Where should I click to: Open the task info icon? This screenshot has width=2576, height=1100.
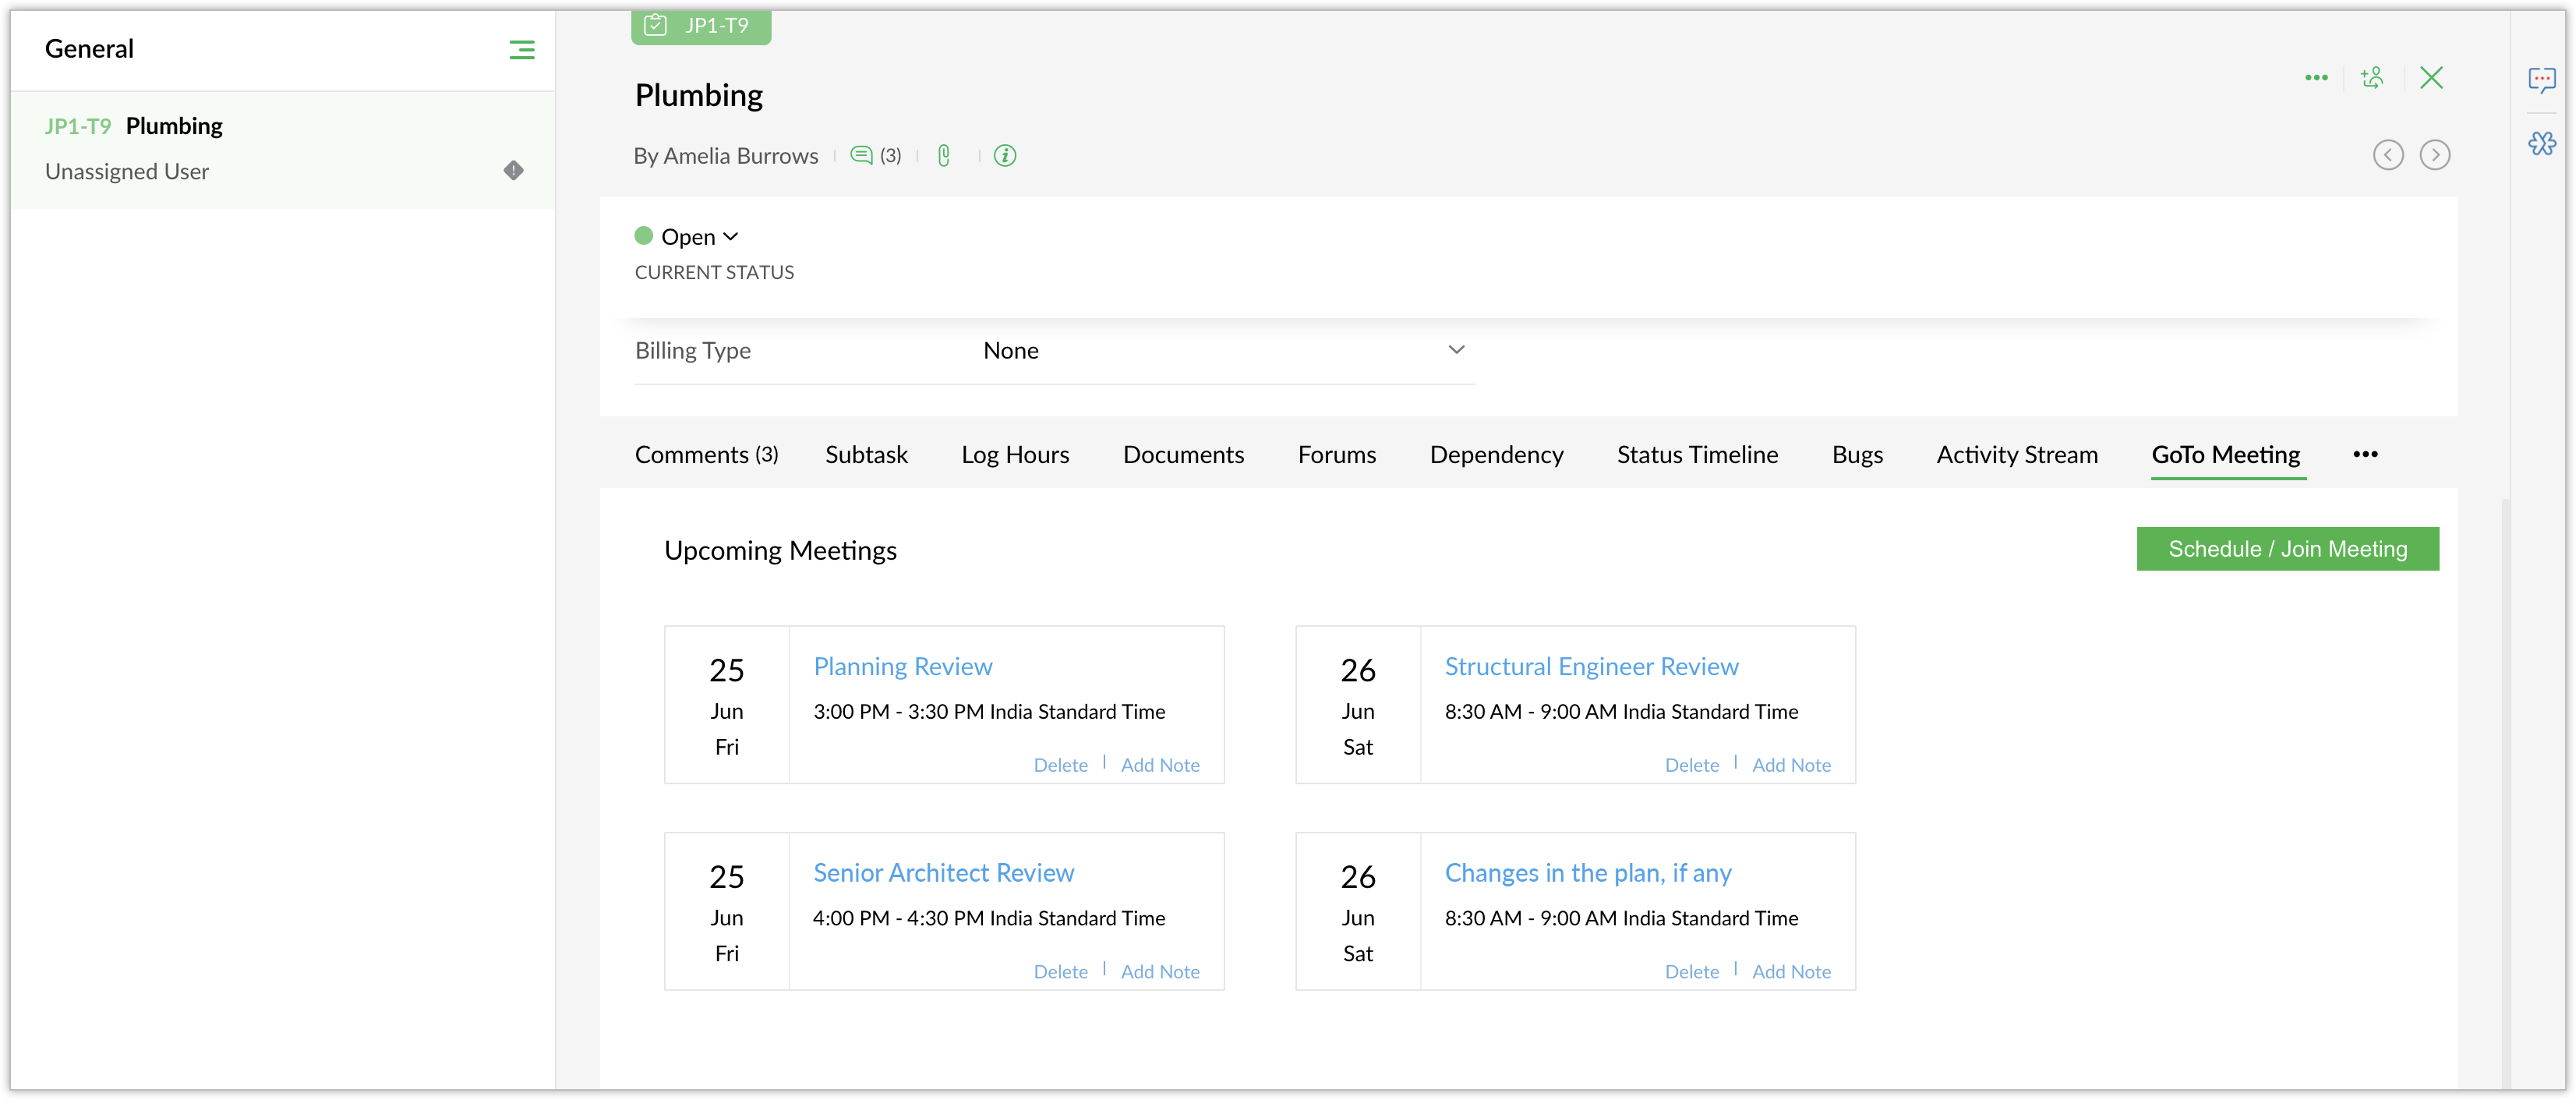pos(1004,155)
